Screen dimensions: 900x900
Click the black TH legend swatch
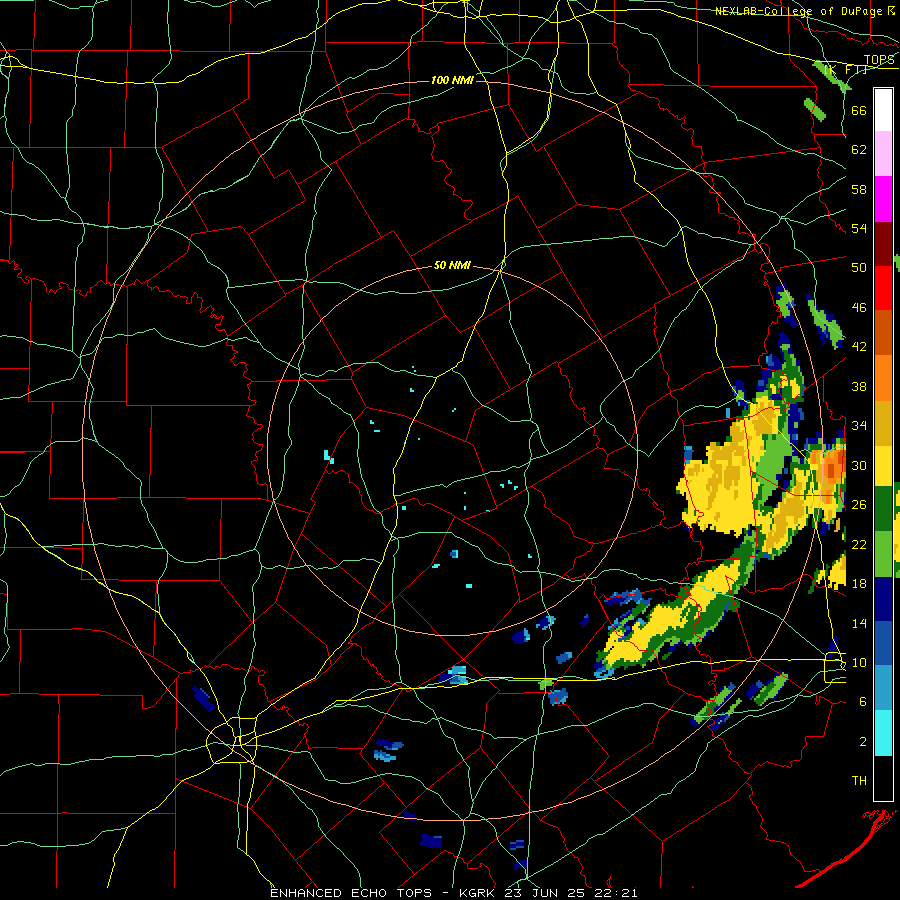(883, 778)
